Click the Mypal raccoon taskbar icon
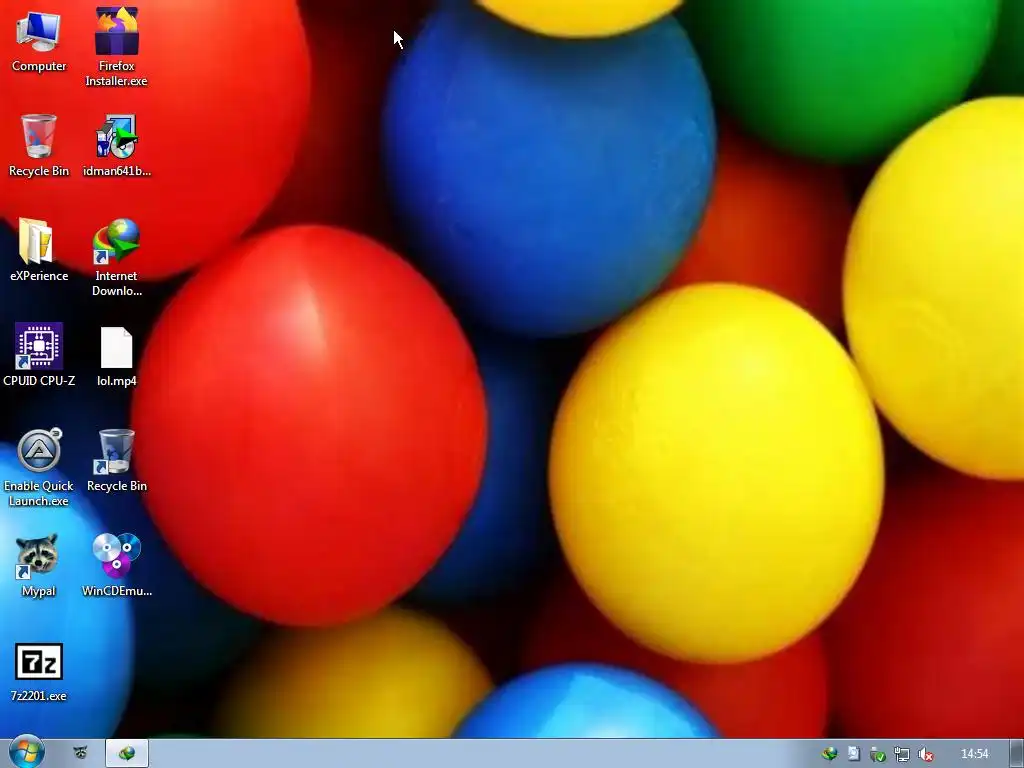Image resolution: width=1024 pixels, height=768 pixels. [80, 753]
